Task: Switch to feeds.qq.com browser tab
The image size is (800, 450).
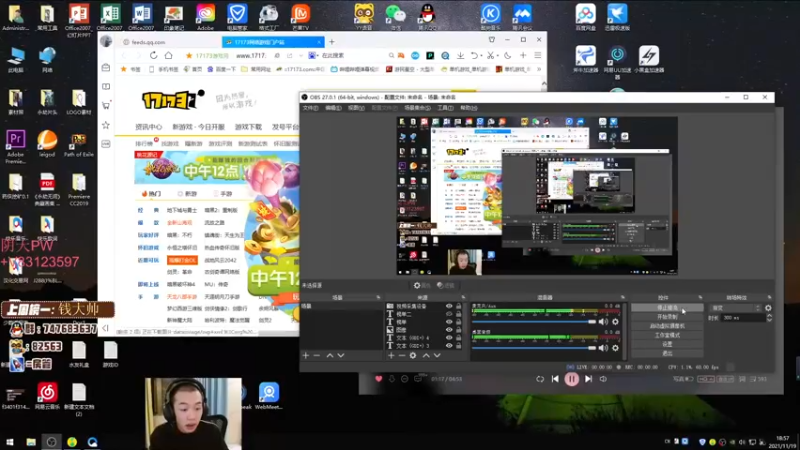Action: click(x=168, y=42)
